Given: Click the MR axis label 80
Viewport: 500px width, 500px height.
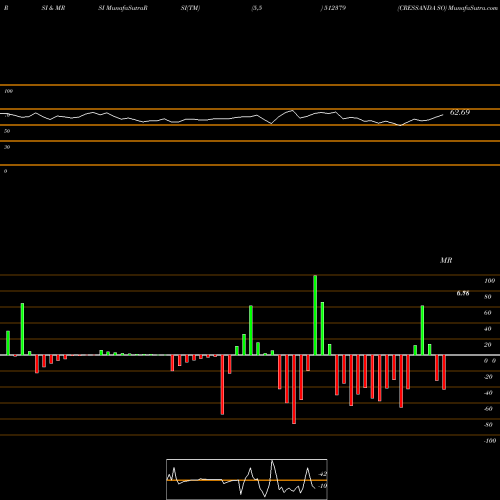Looking at the screenshot, I should pyautogui.click(x=488, y=297).
